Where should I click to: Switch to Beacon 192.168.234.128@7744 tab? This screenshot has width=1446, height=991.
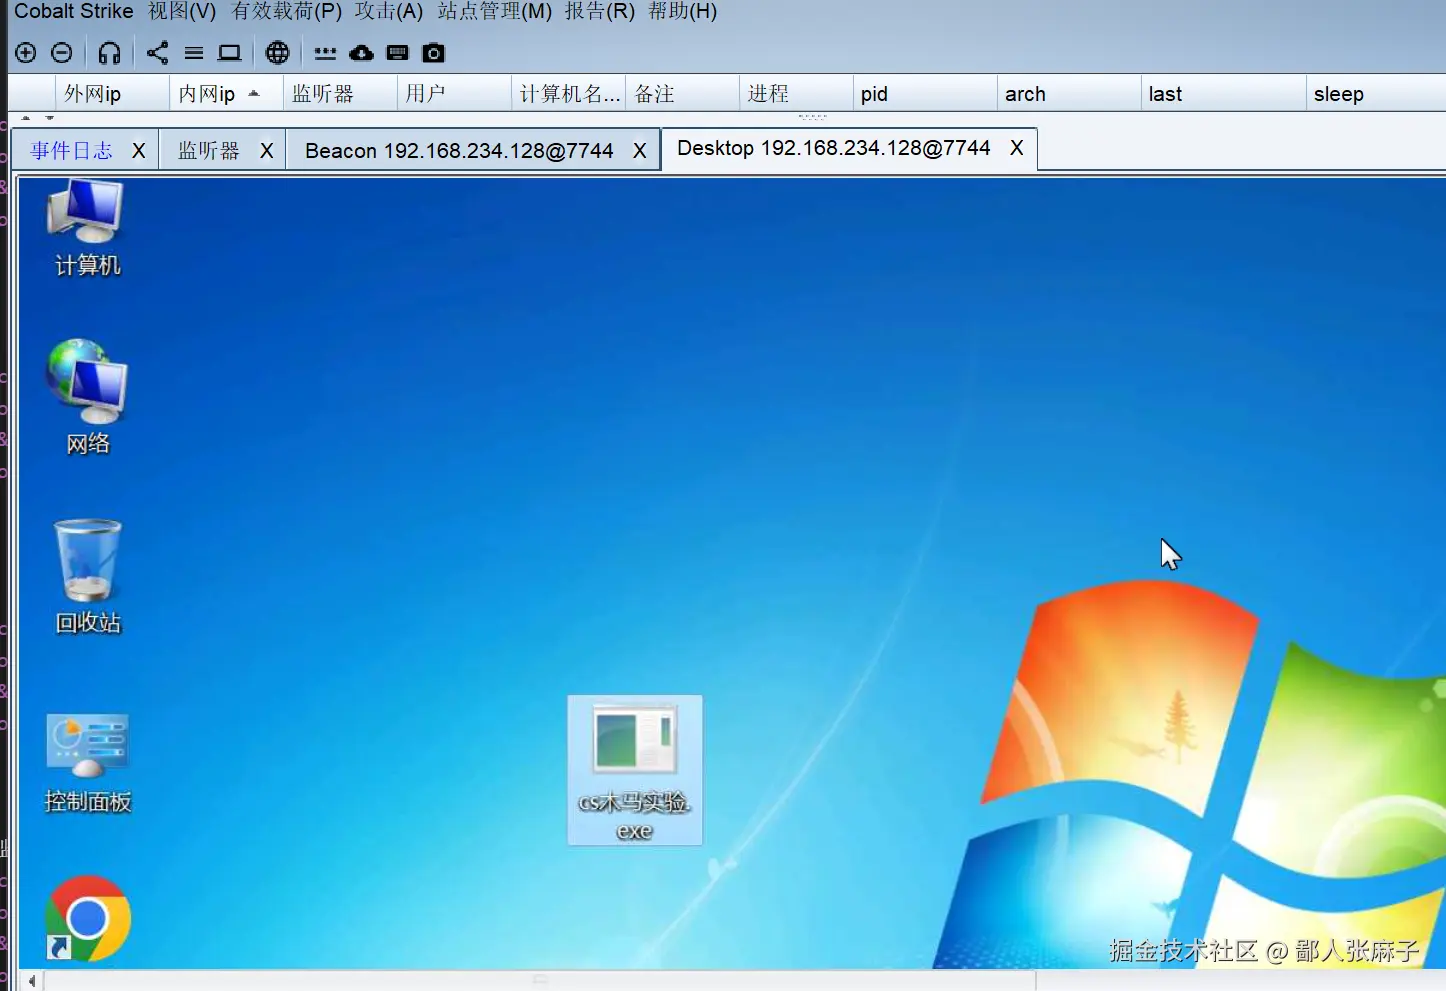coord(459,151)
